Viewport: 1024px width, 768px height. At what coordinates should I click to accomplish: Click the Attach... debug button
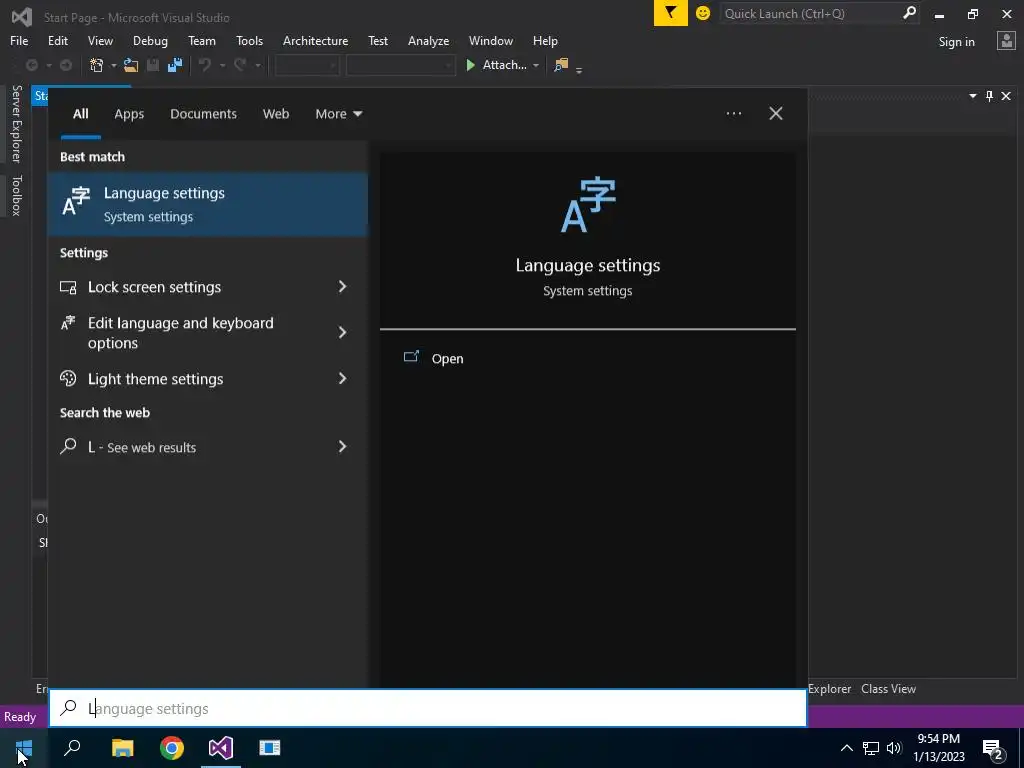click(496, 65)
